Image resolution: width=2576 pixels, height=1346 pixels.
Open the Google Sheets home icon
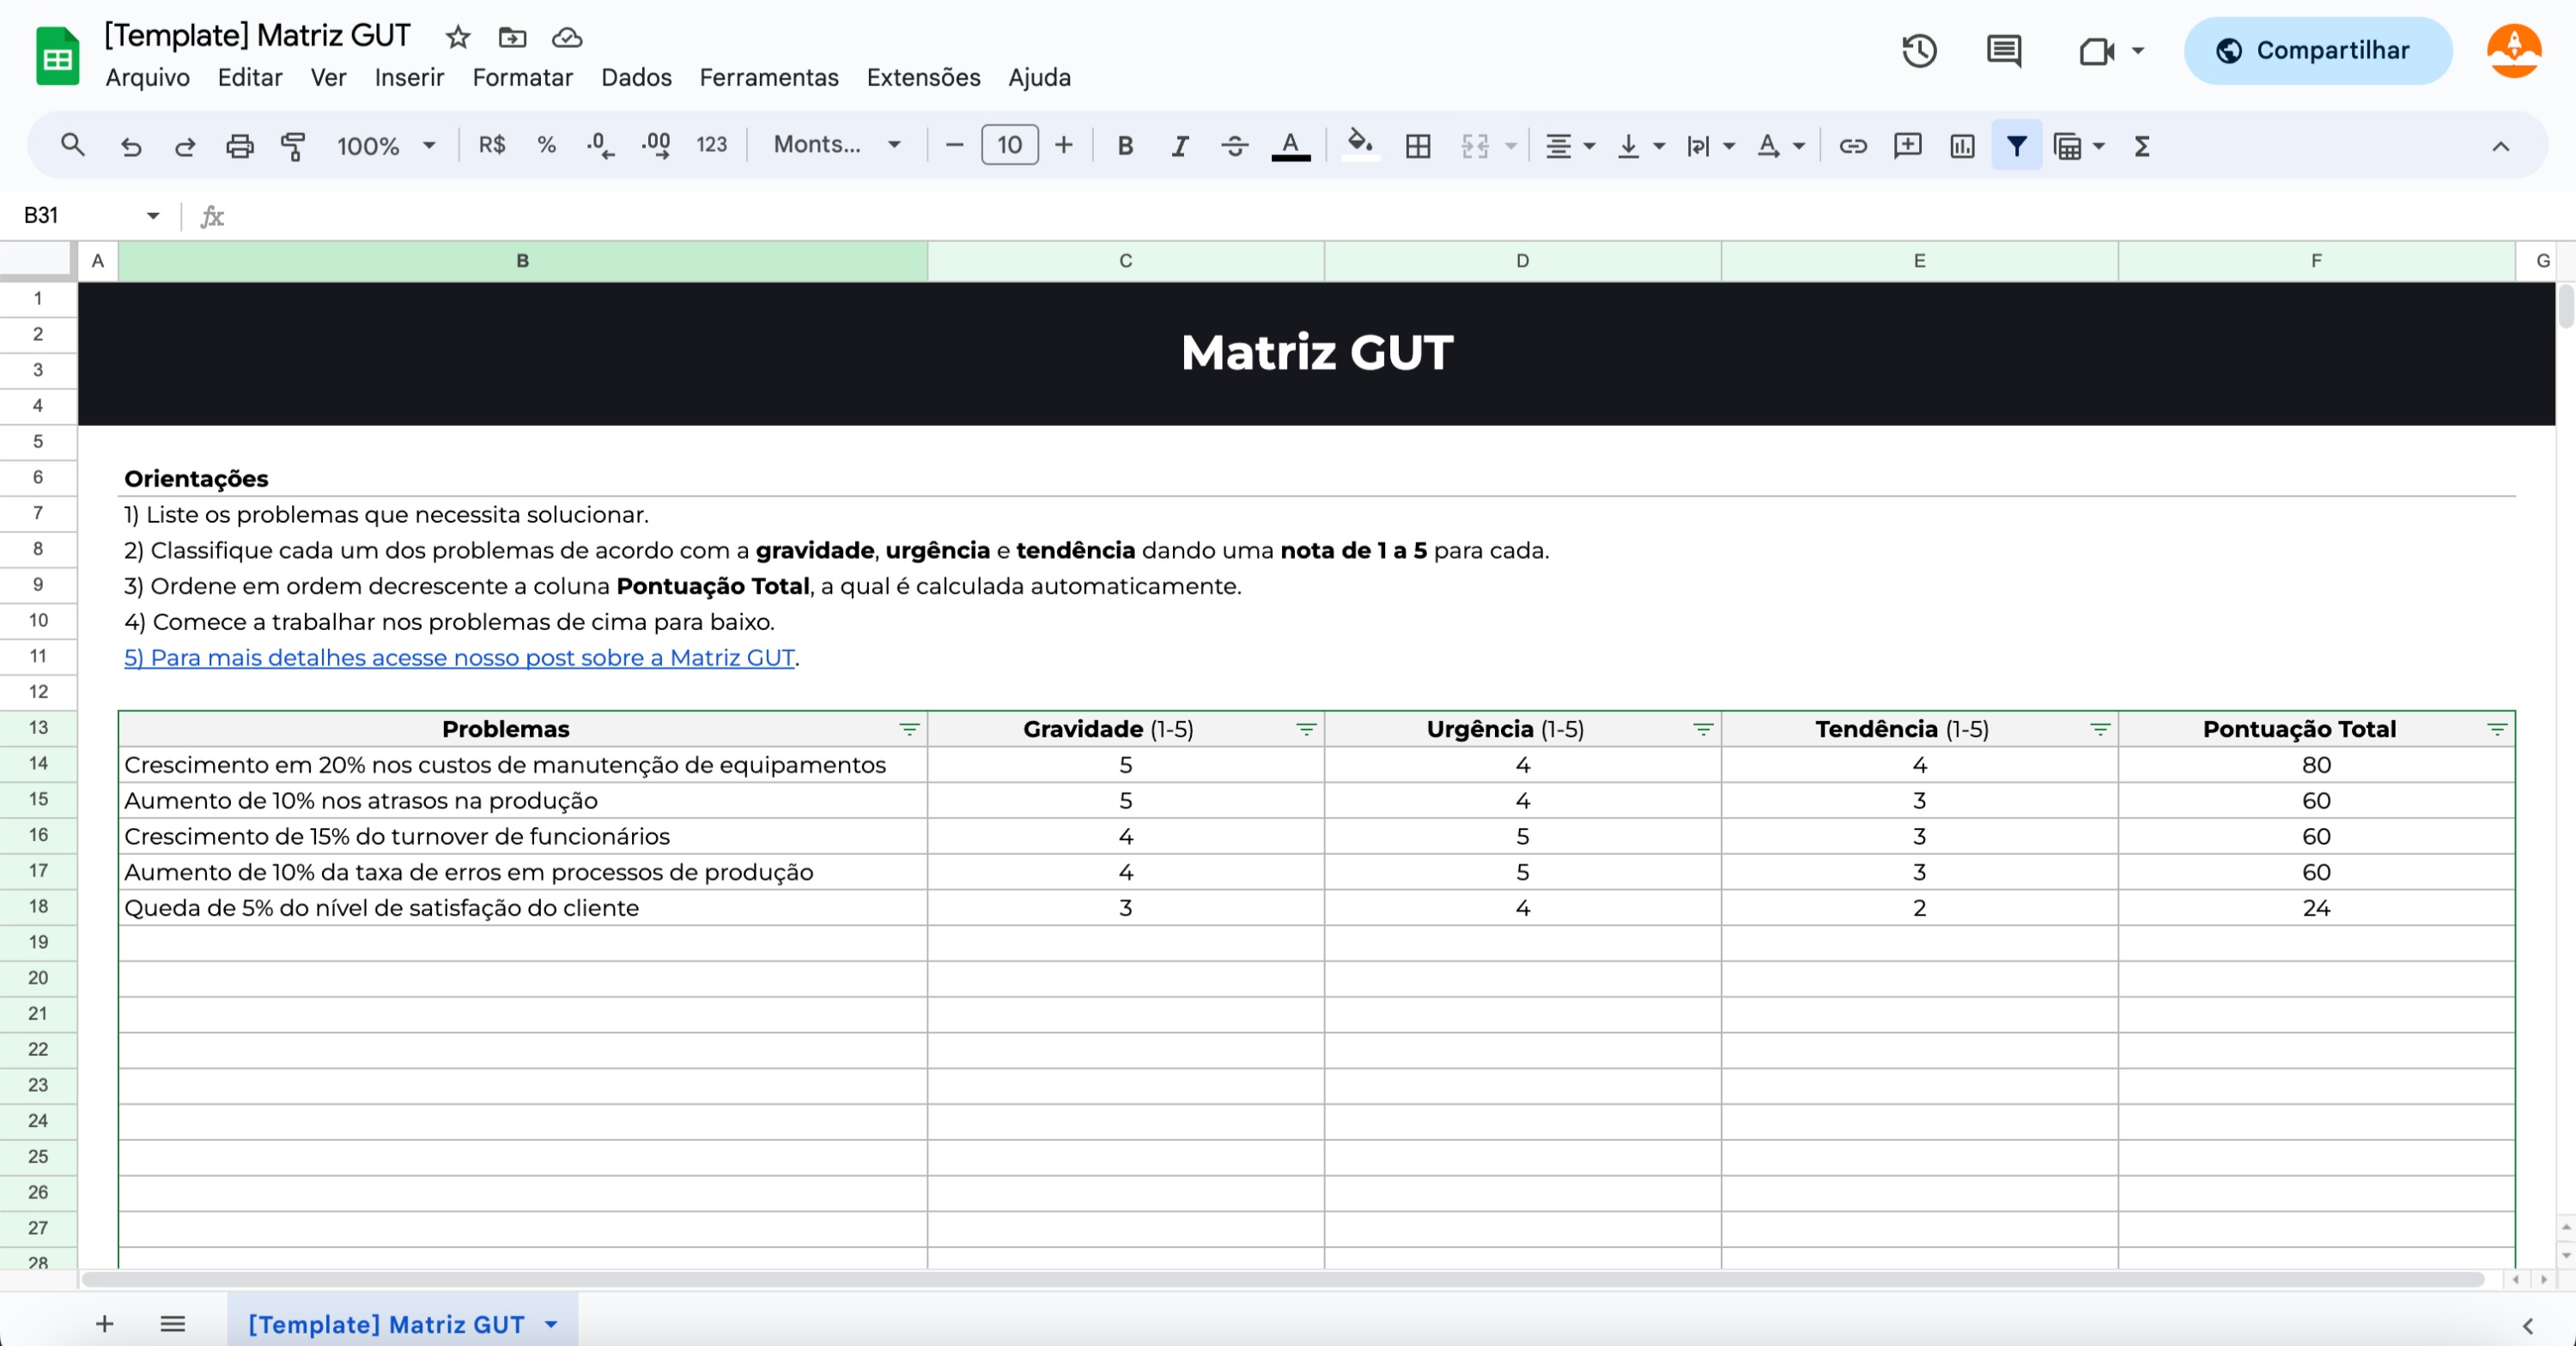[x=58, y=56]
